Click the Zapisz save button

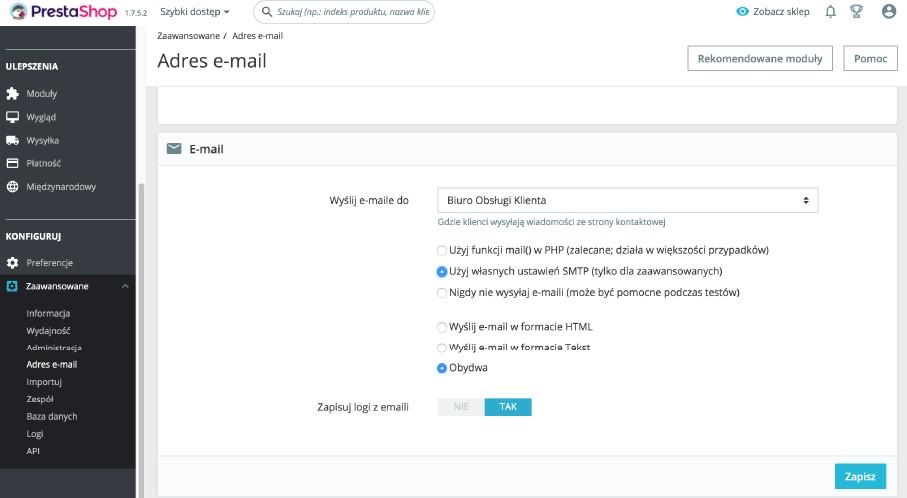(x=859, y=477)
